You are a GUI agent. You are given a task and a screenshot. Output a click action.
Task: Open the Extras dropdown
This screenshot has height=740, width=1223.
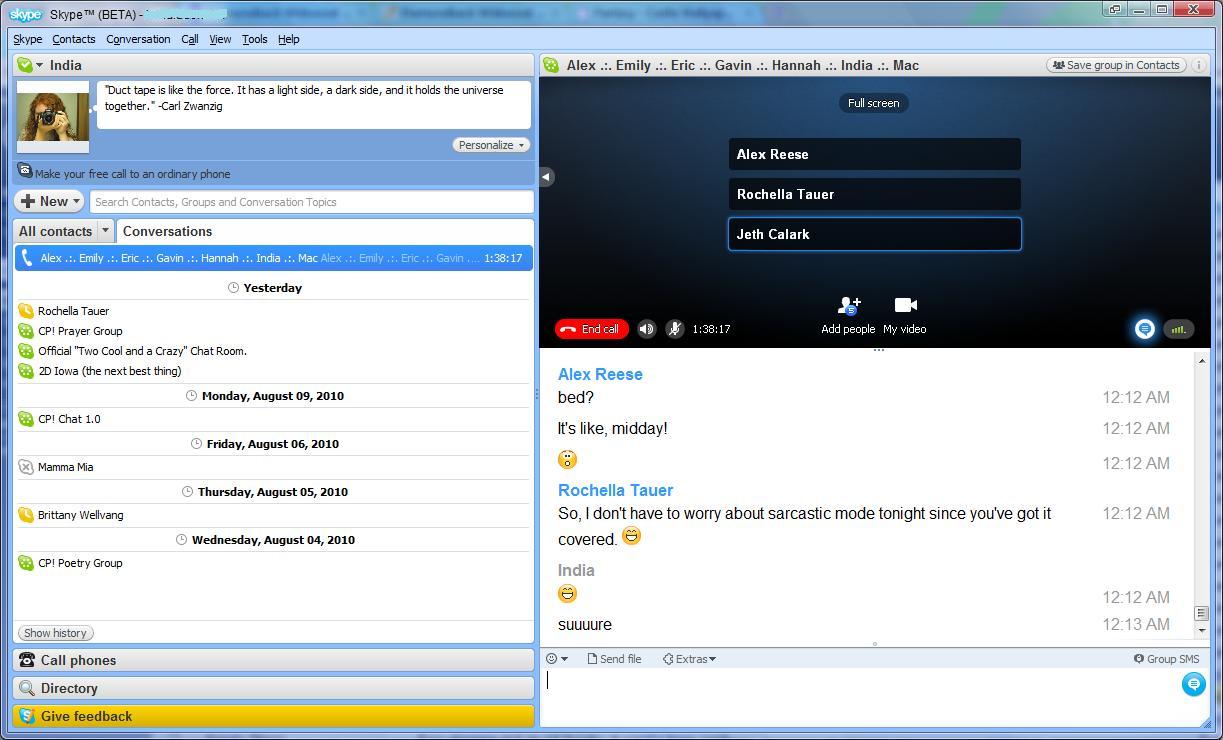pos(690,659)
